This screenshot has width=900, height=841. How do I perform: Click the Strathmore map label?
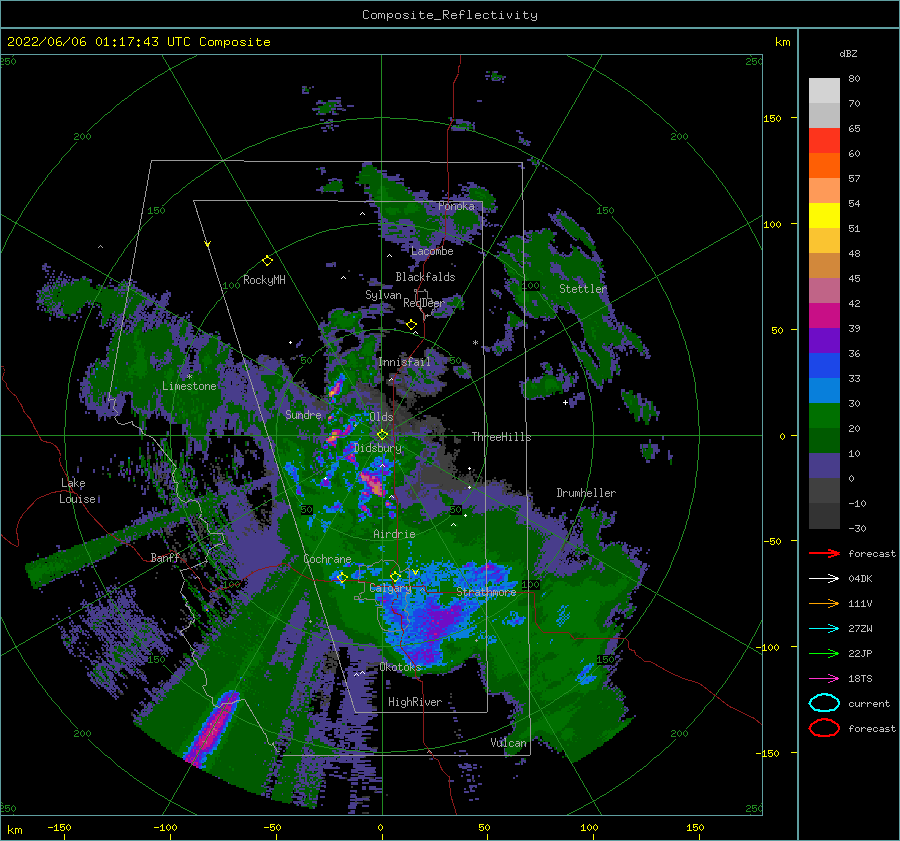point(486,592)
